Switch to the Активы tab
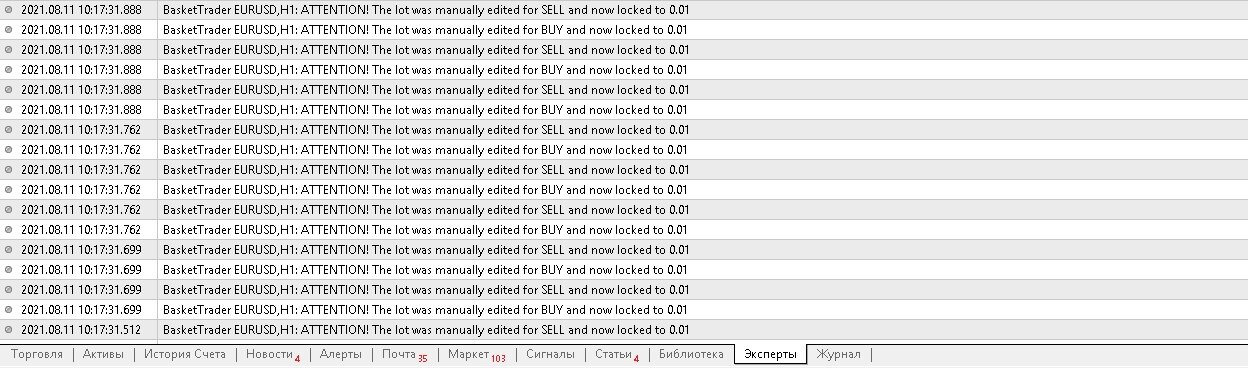The height and width of the screenshot is (368, 1248). click(103, 354)
